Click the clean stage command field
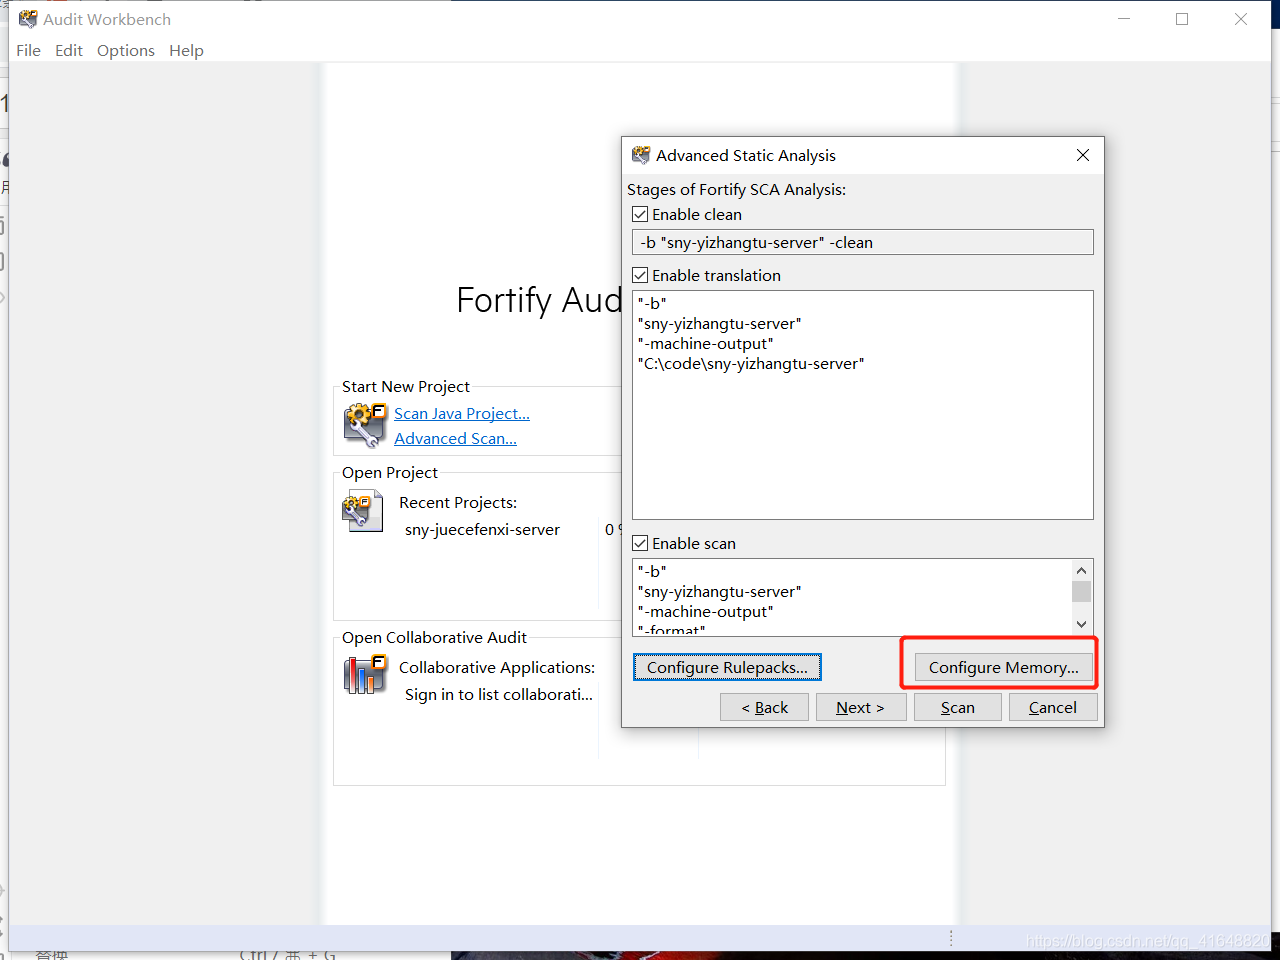This screenshot has height=960, width=1280. pyautogui.click(x=863, y=242)
